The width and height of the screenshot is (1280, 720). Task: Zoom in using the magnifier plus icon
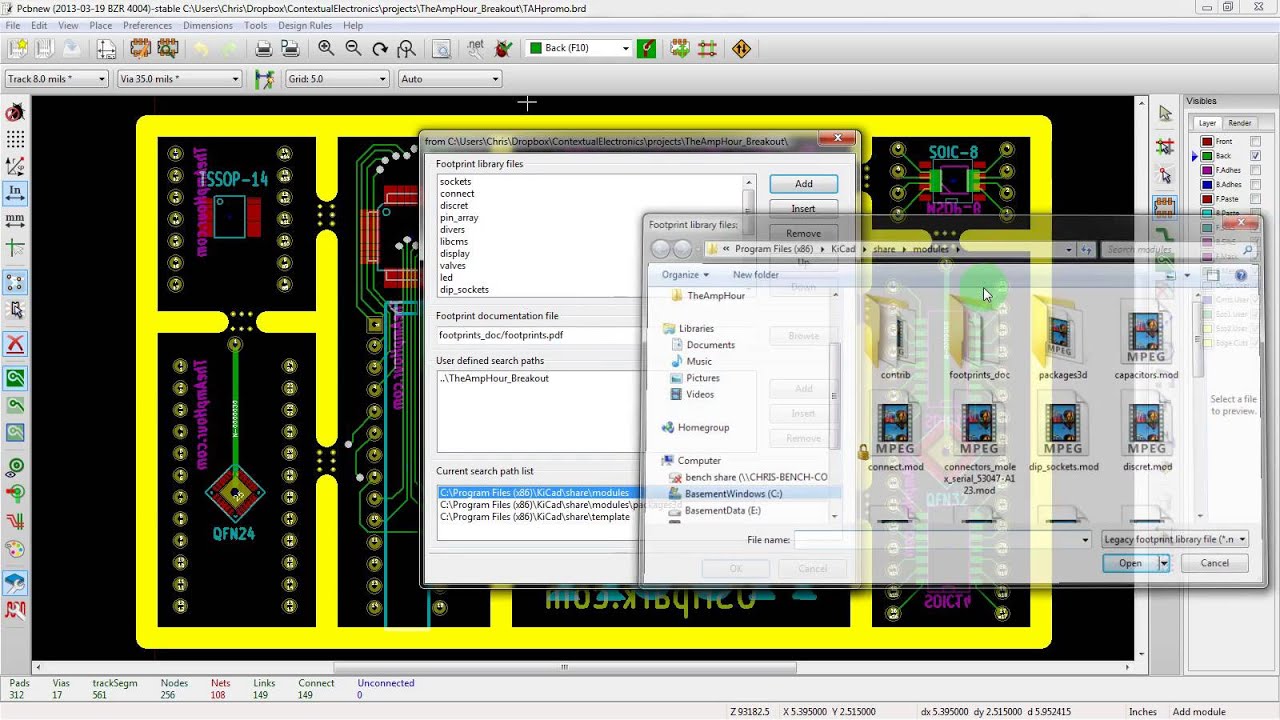[x=326, y=48]
